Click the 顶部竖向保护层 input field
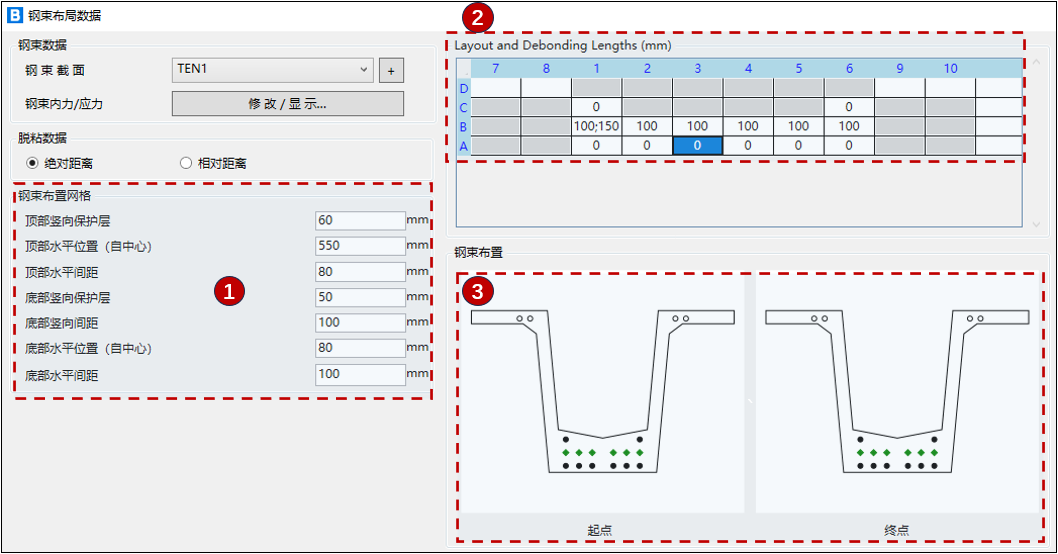The height and width of the screenshot is (554, 1058). pyautogui.click(x=359, y=220)
